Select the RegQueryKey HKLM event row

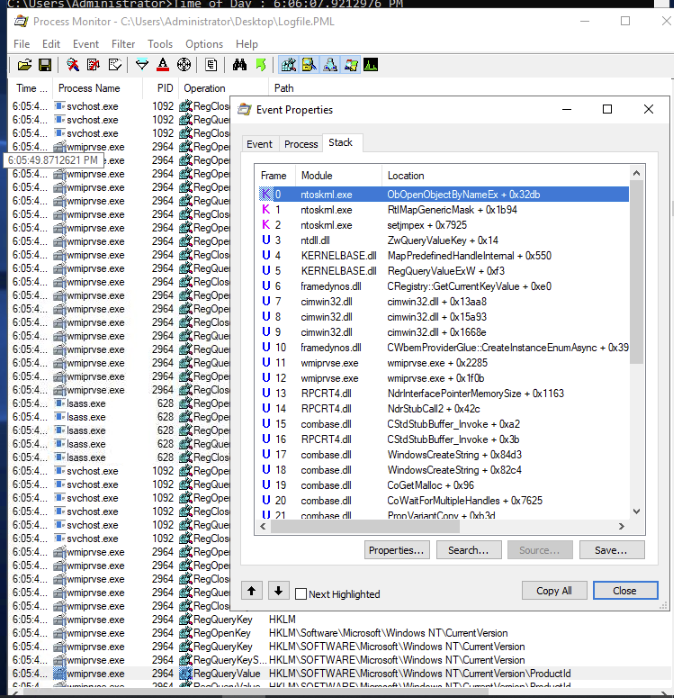coord(339,619)
